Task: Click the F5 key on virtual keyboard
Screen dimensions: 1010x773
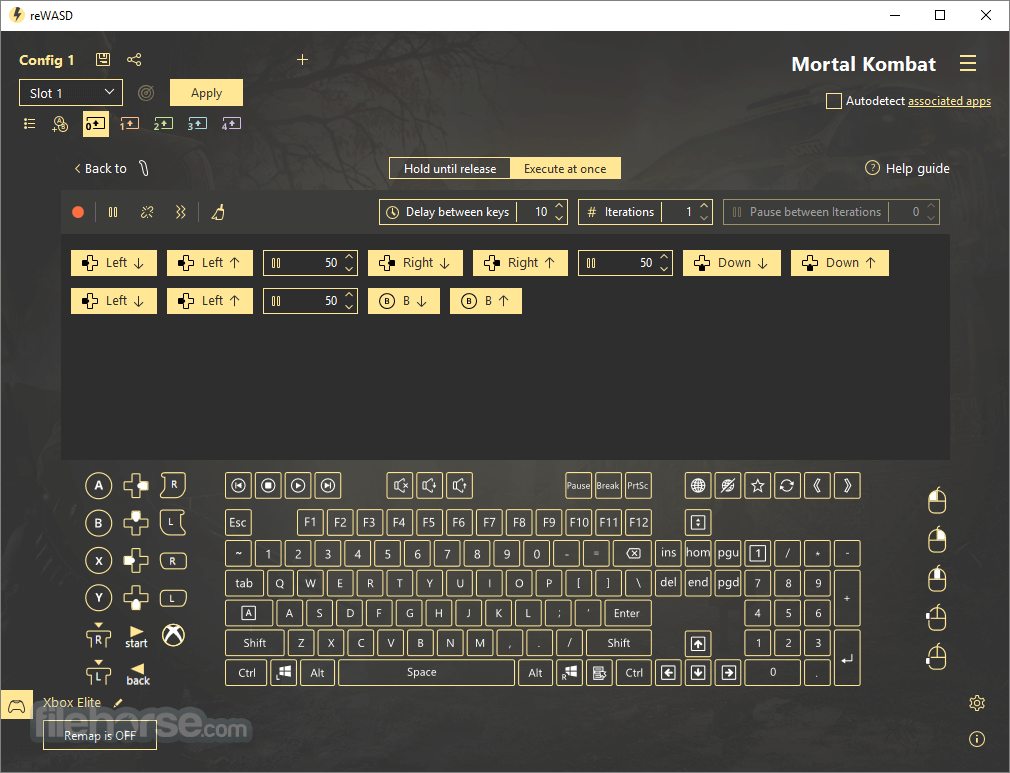Action: point(428,522)
